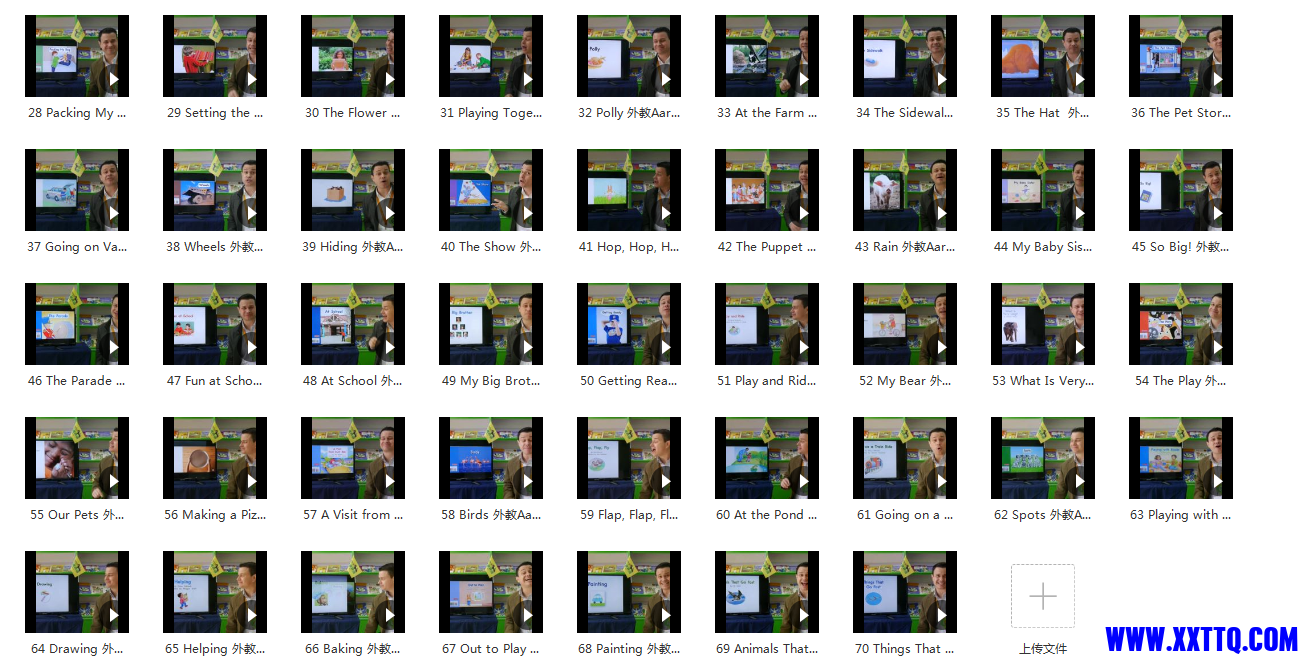Play video 47 Fun at School
1303x659 pixels.
(x=215, y=324)
